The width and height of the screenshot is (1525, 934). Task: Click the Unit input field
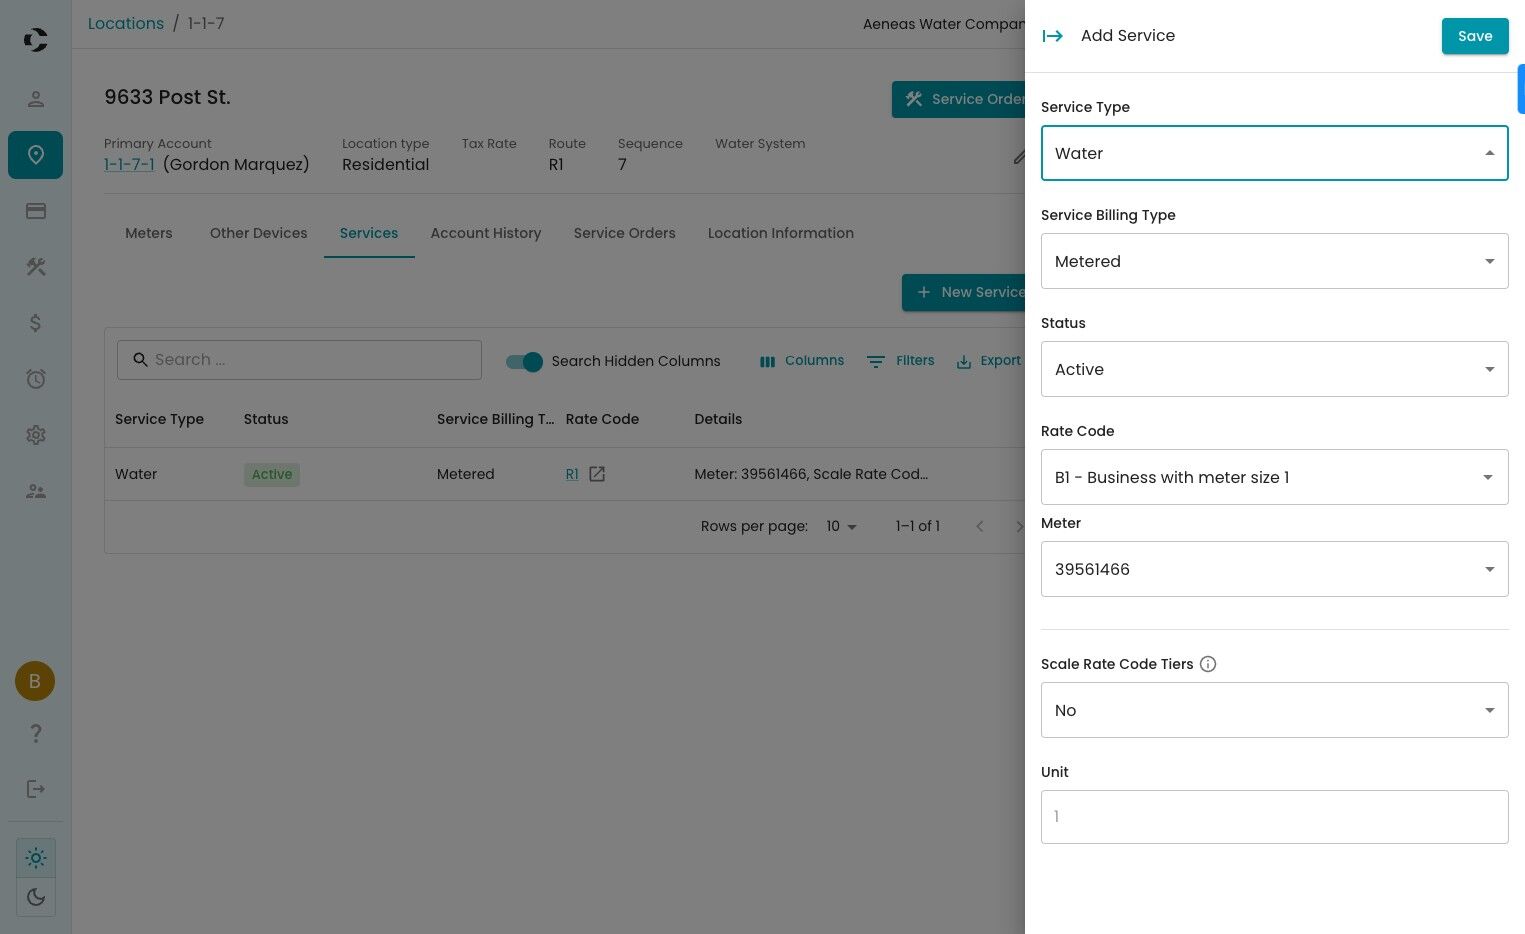1274,817
